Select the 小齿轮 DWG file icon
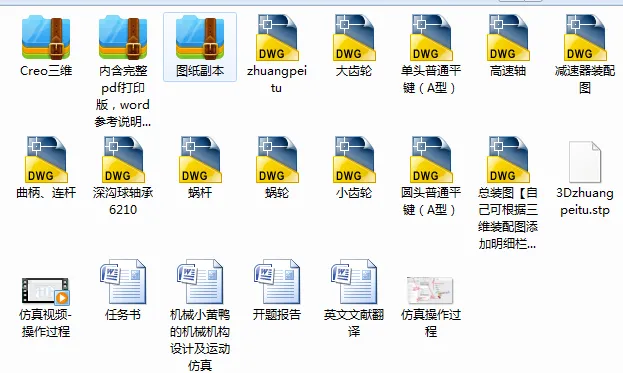Image resolution: width=623 pixels, height=373 pixels. pos(354,160)
